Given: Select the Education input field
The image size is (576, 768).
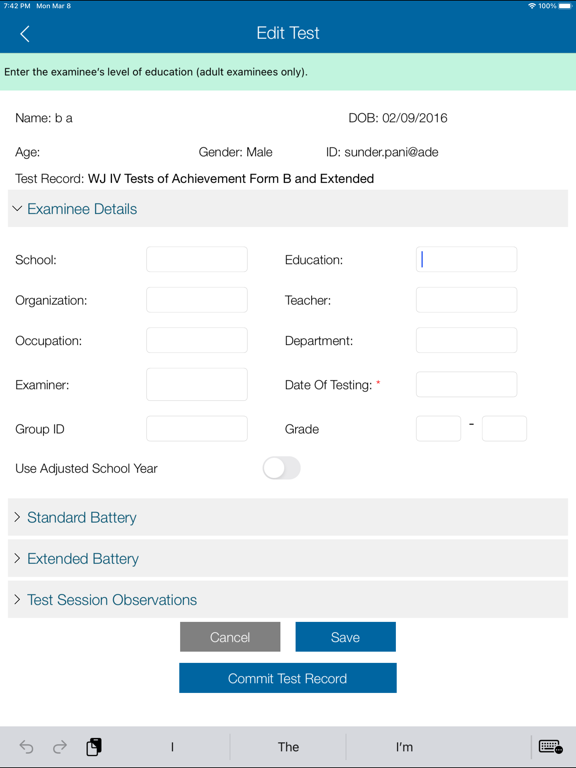Looking at the screenshot, I should point(466,259).
